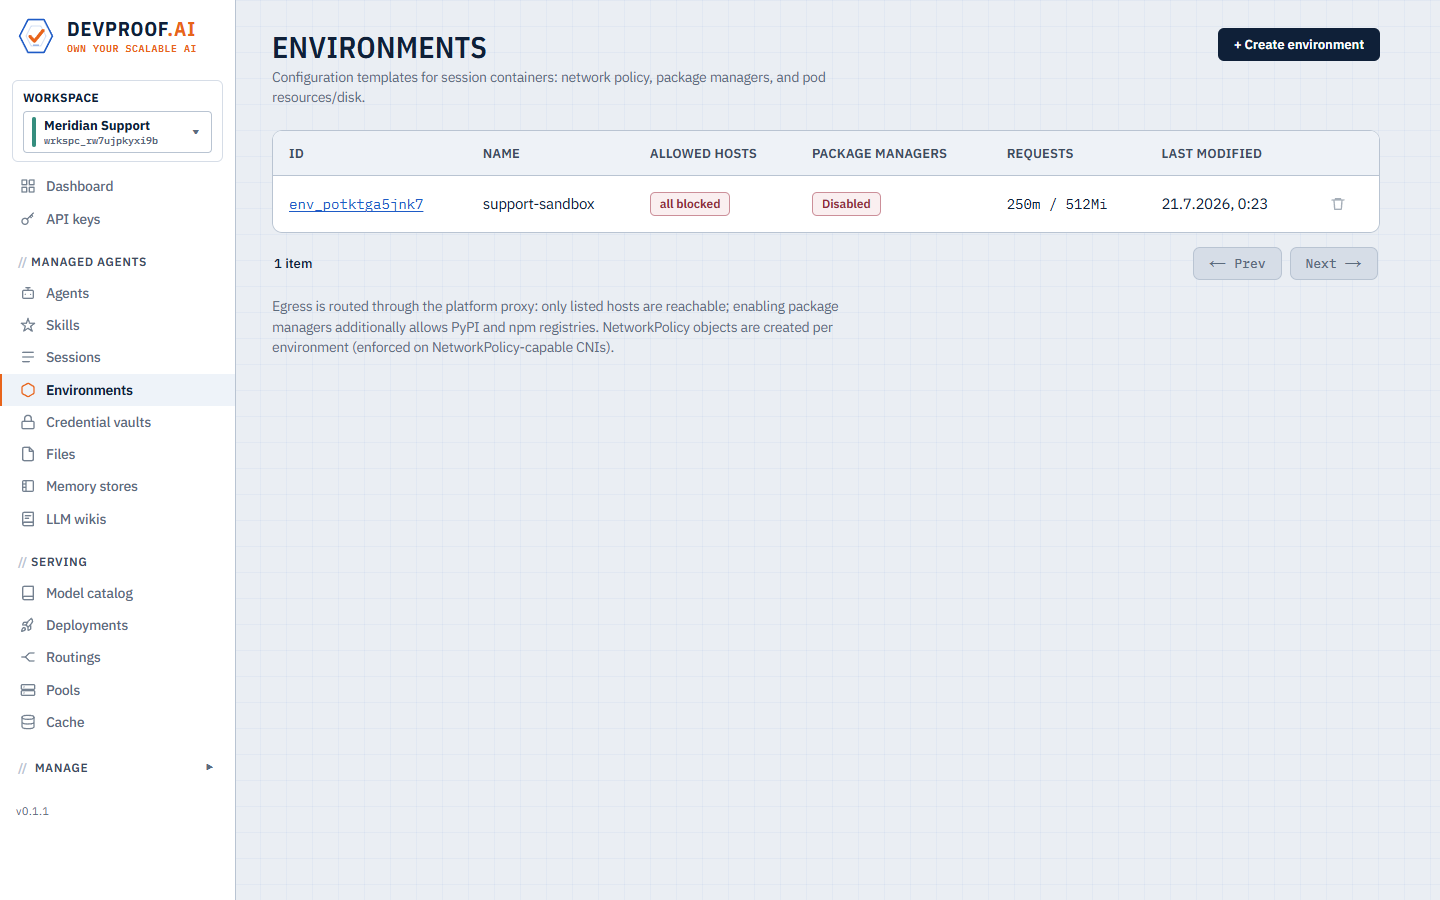Screen dimensions: 1440x900
Task: Click the Create environment button
Action: (1298, 45)
